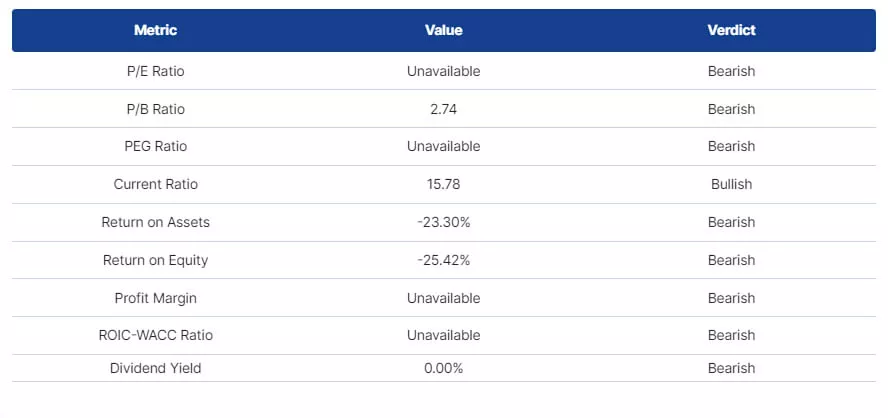Select the Return on Assets label
The height and width of the screenshot is (418, 888).
155,222
